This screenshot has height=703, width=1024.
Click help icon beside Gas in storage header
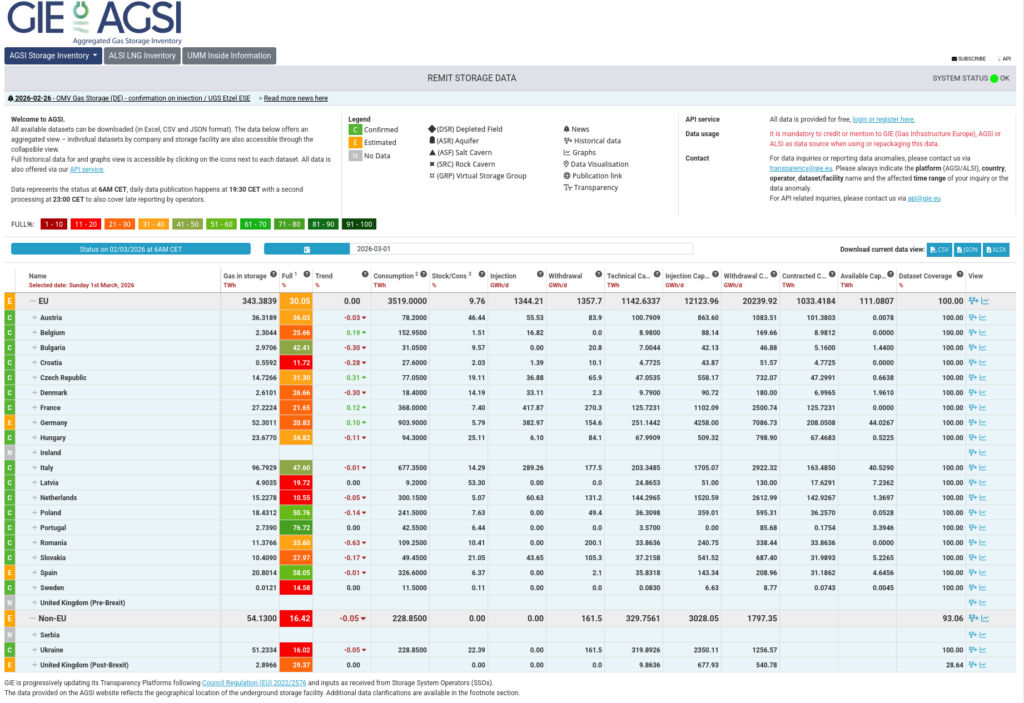coord(271,274)
